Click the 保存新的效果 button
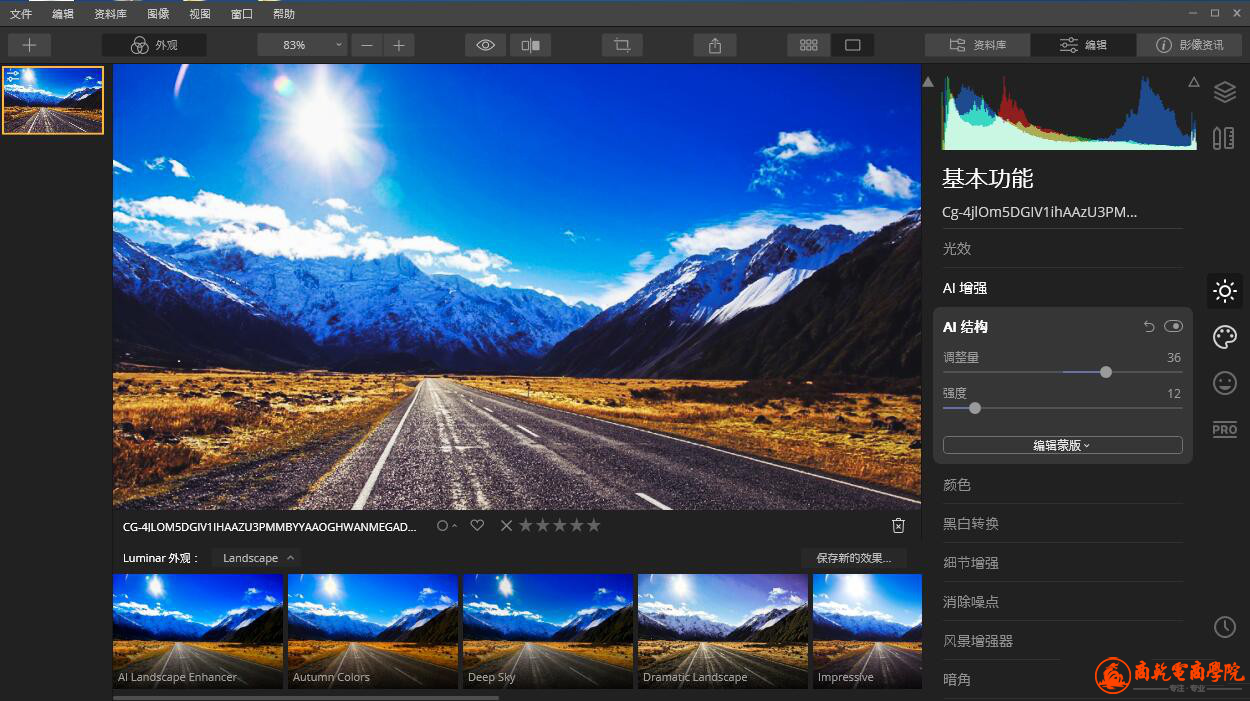 pos(853,558)
